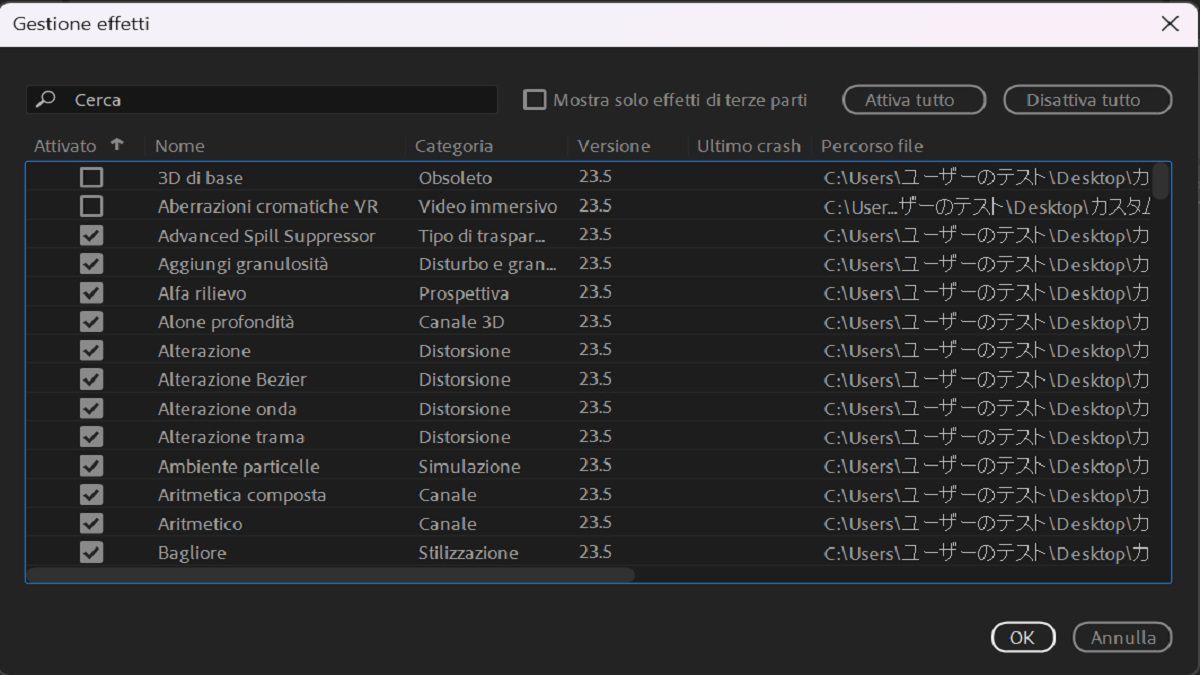Enable the 3D di base effect checkbox
1200x675 pixels.
(x=91, y=178)
